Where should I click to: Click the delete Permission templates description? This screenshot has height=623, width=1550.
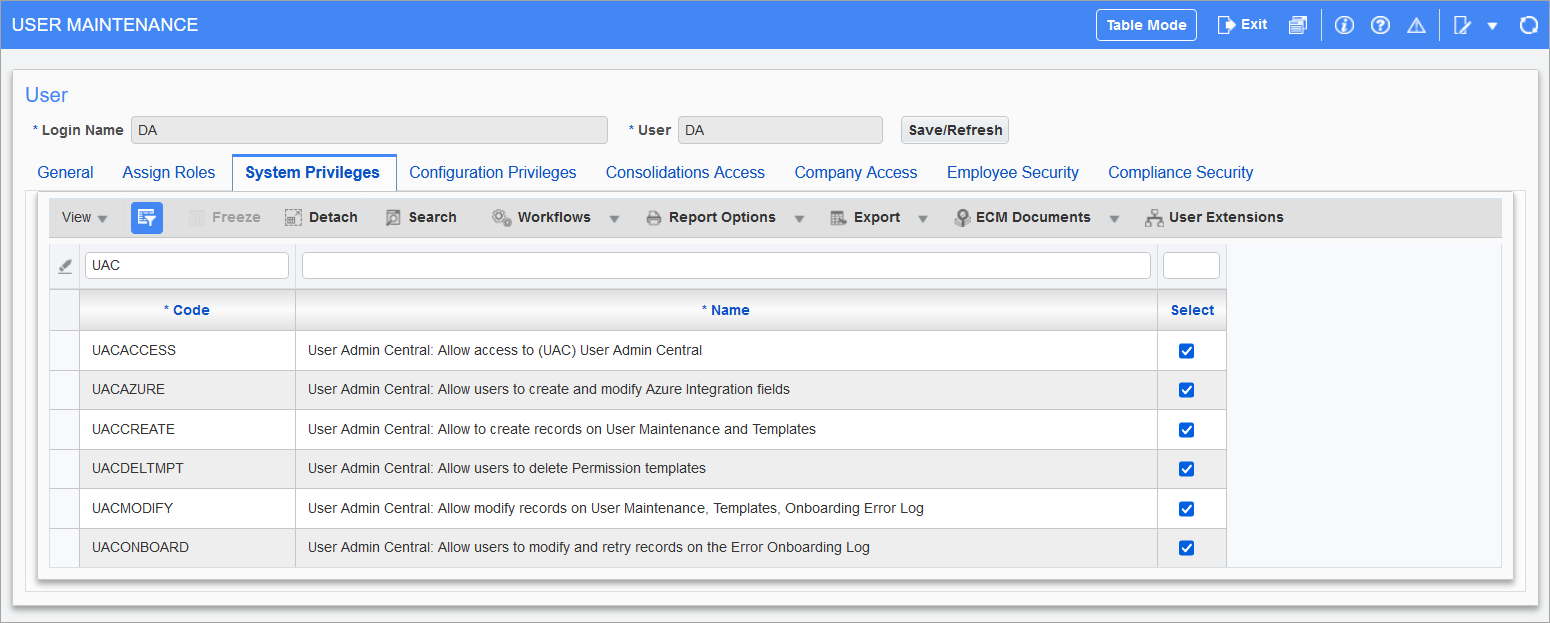(507, 469)
